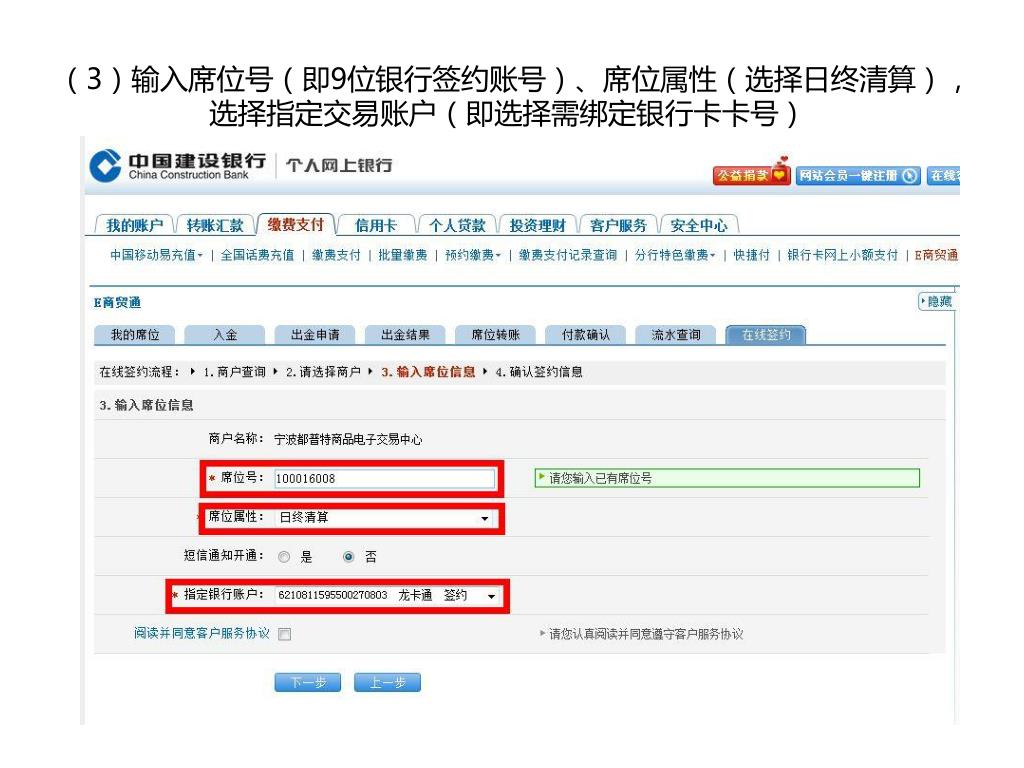Click flow step 3. 输入席位信息

click(x=428, y=372)
